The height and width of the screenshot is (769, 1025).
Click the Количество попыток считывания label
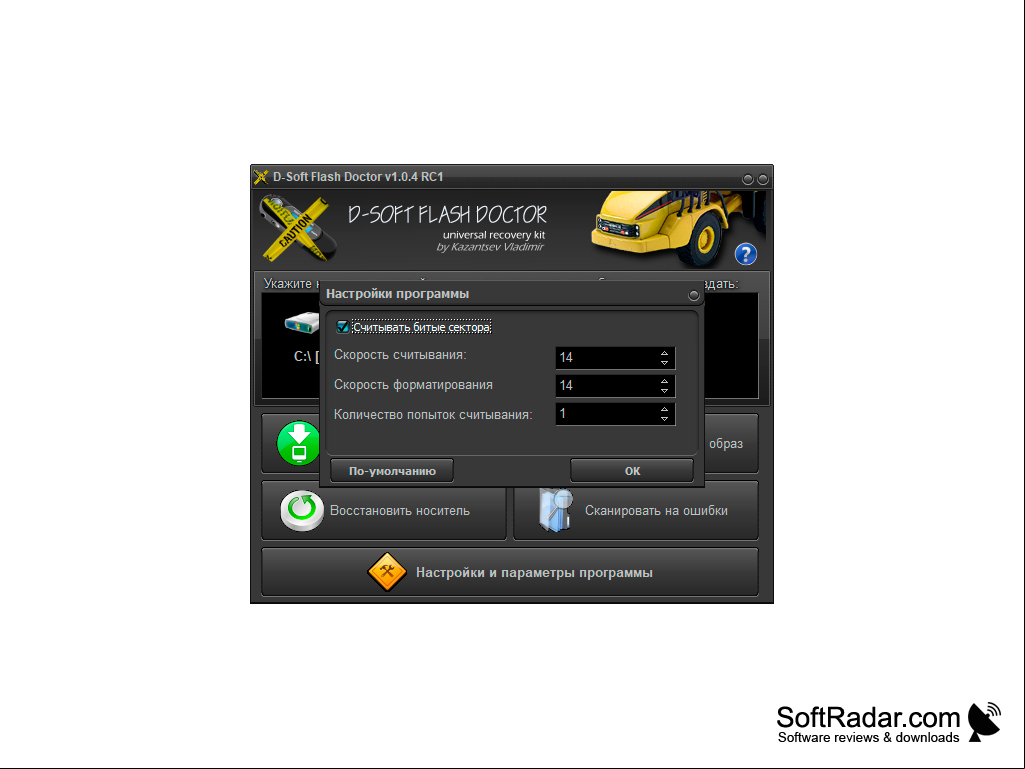tap(433, 415)
